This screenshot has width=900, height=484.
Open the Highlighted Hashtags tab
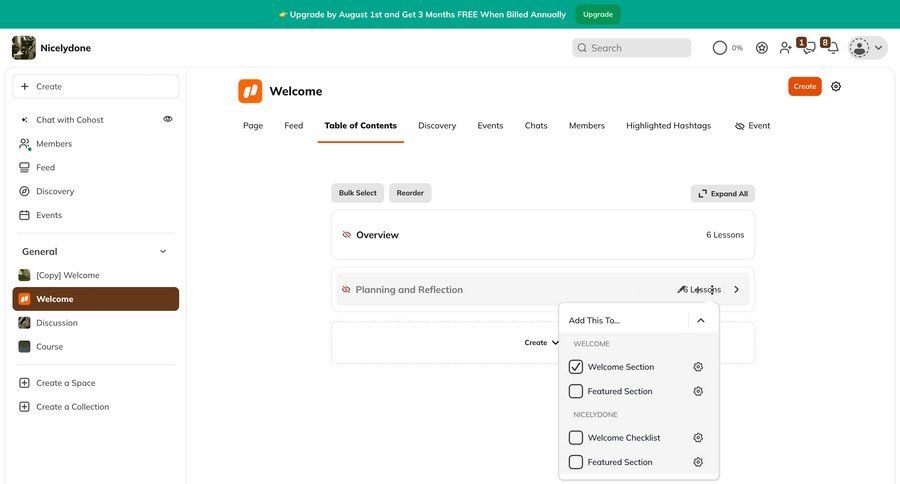tap(668, 125)
